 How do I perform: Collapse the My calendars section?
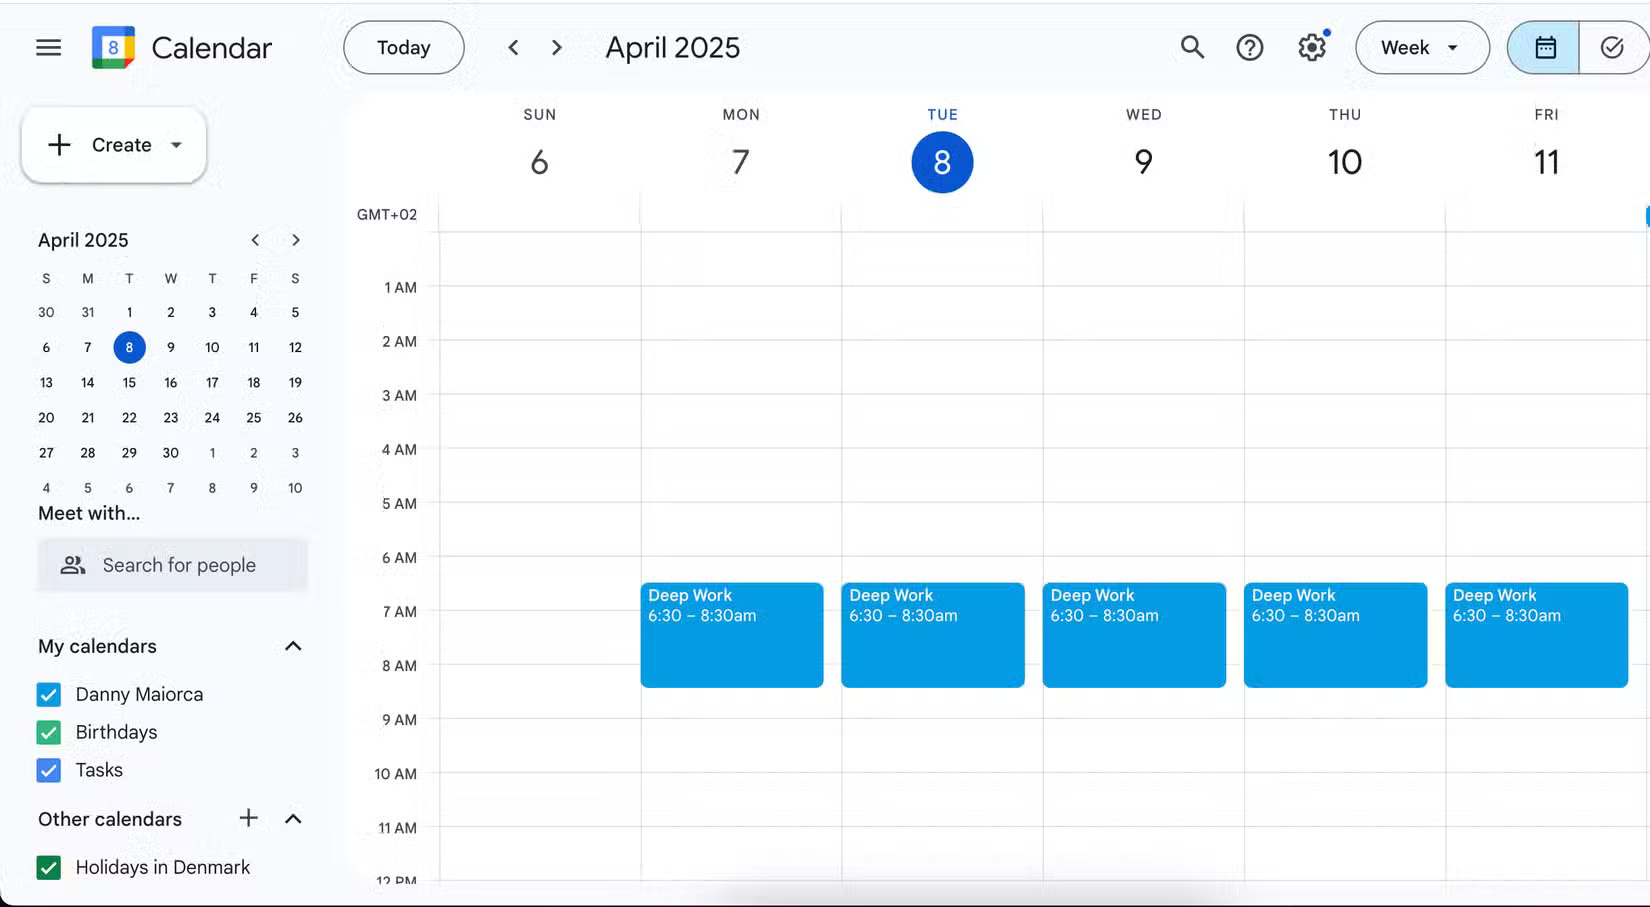click(x=292, y=646)
